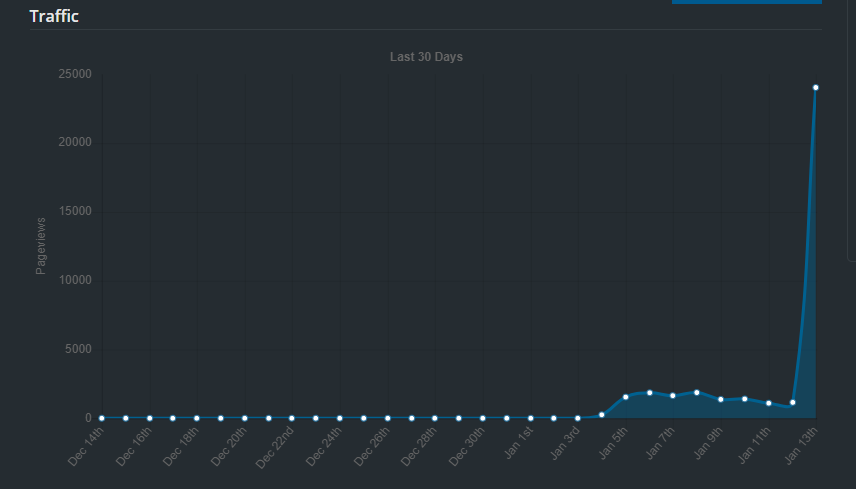Click the Jan 4th data point
Screen dimensions: 856x489
tap(601, 414)
